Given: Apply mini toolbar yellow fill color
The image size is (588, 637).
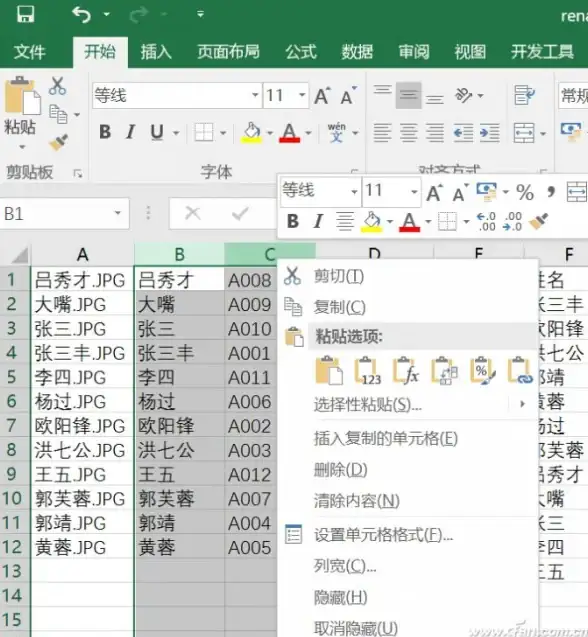Looking at the screenshot, I should click(x=372, y=222).
